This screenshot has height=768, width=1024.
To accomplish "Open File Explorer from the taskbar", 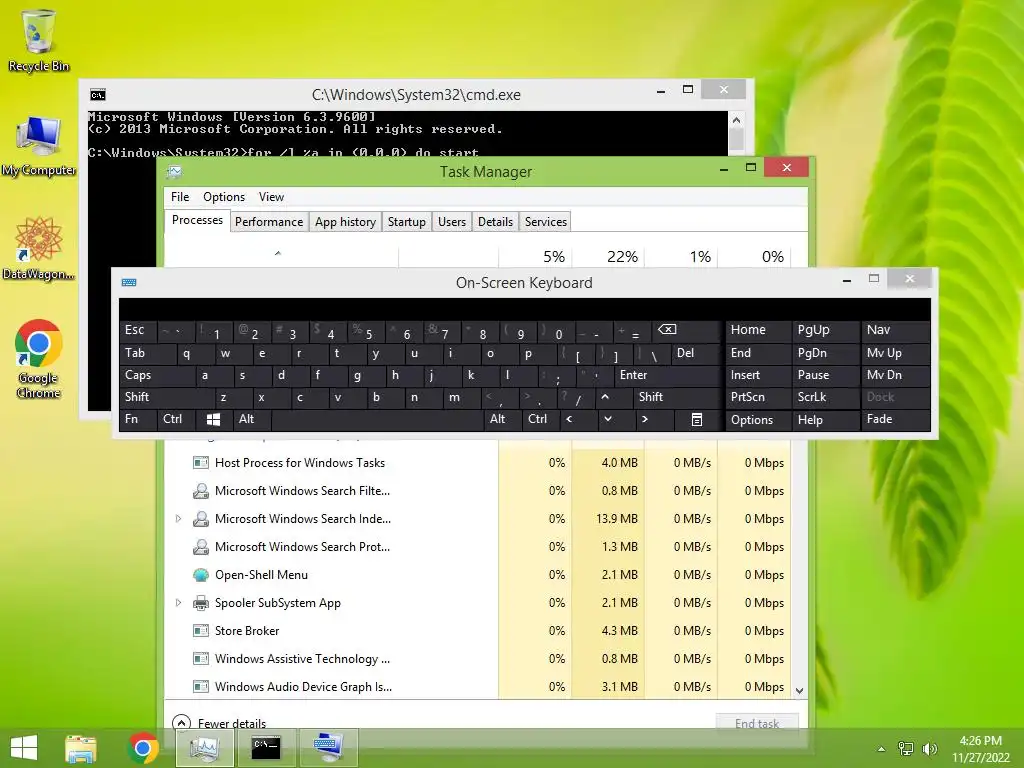I will (x=80, y=748).
